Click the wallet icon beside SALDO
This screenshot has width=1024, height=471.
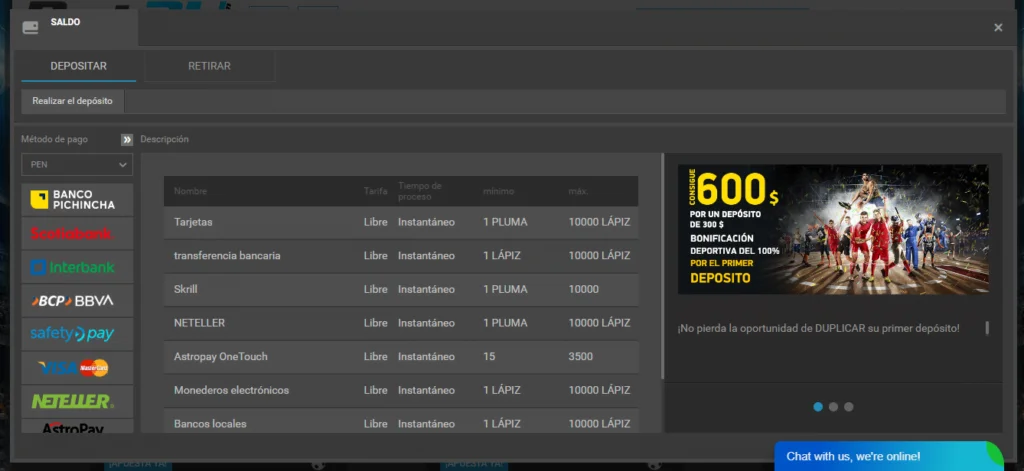pos(30,27)
